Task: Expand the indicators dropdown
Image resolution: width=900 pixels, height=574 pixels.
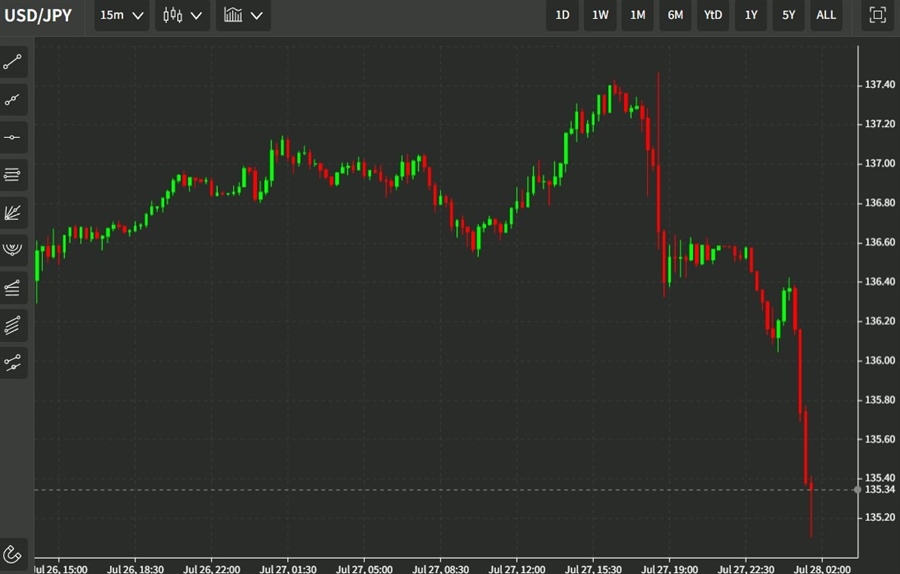Action: click(243, 15)
